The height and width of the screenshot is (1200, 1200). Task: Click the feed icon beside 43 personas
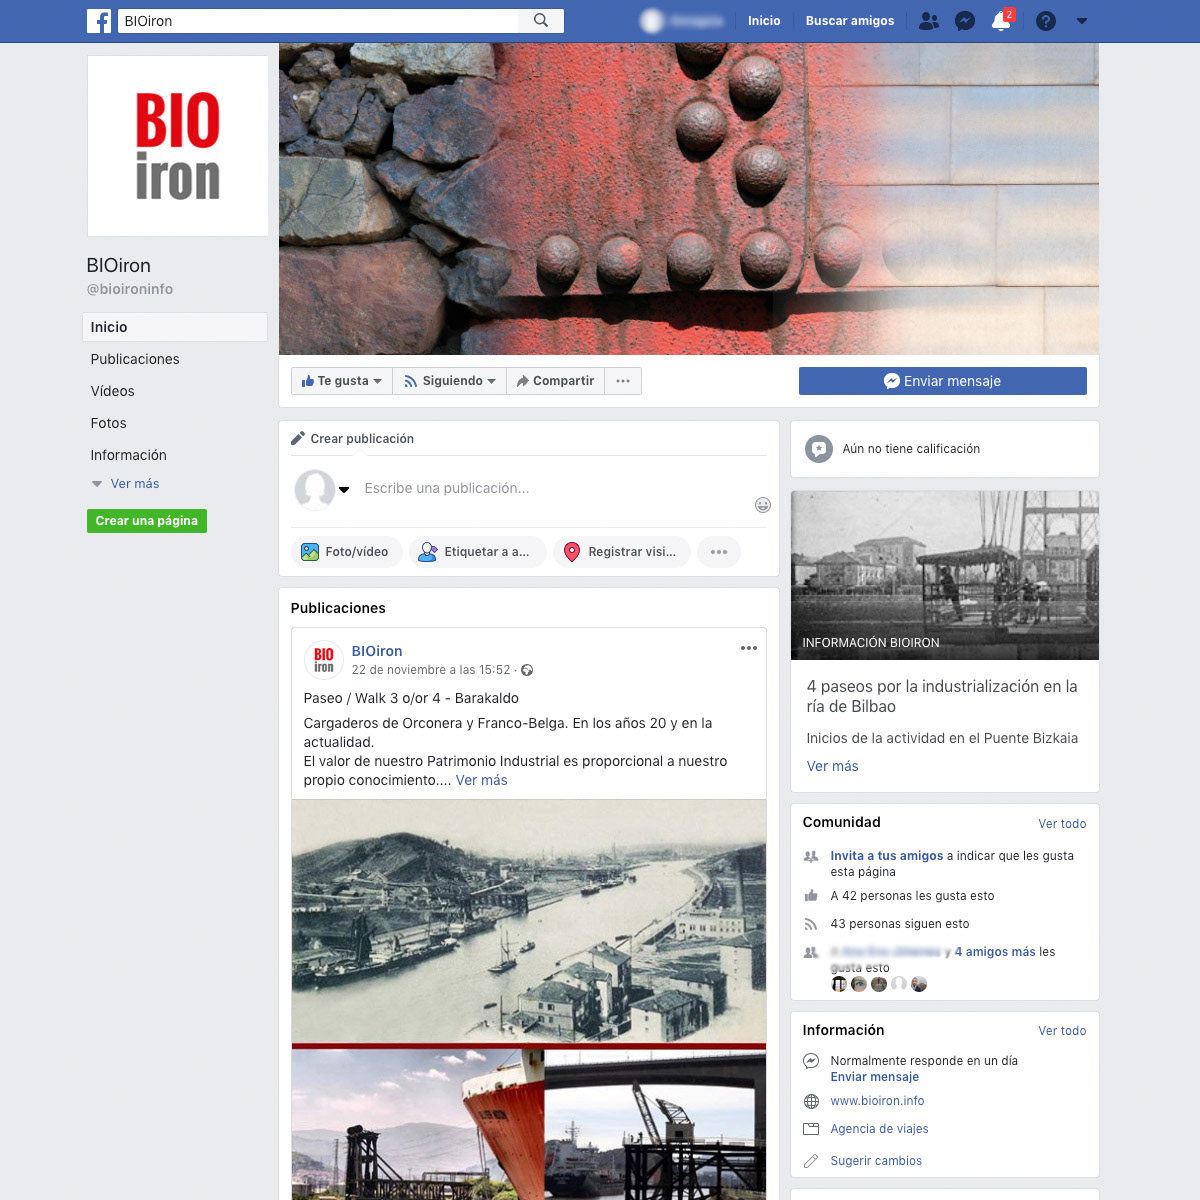click(811, 924)
